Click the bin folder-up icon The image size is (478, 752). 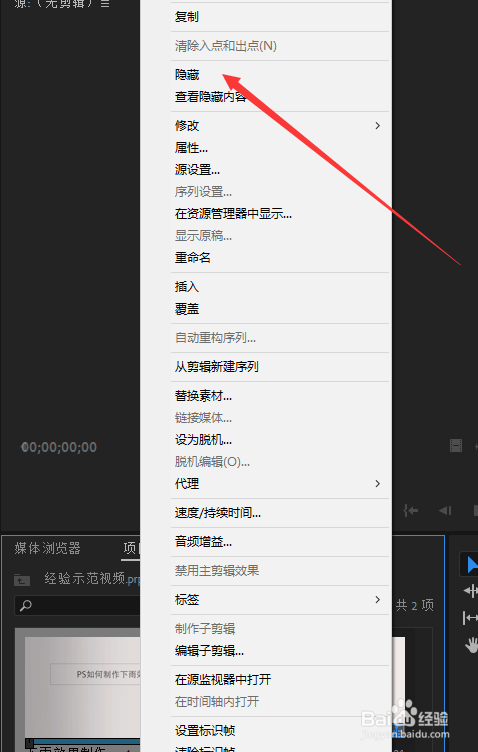(x=22, y=580)
